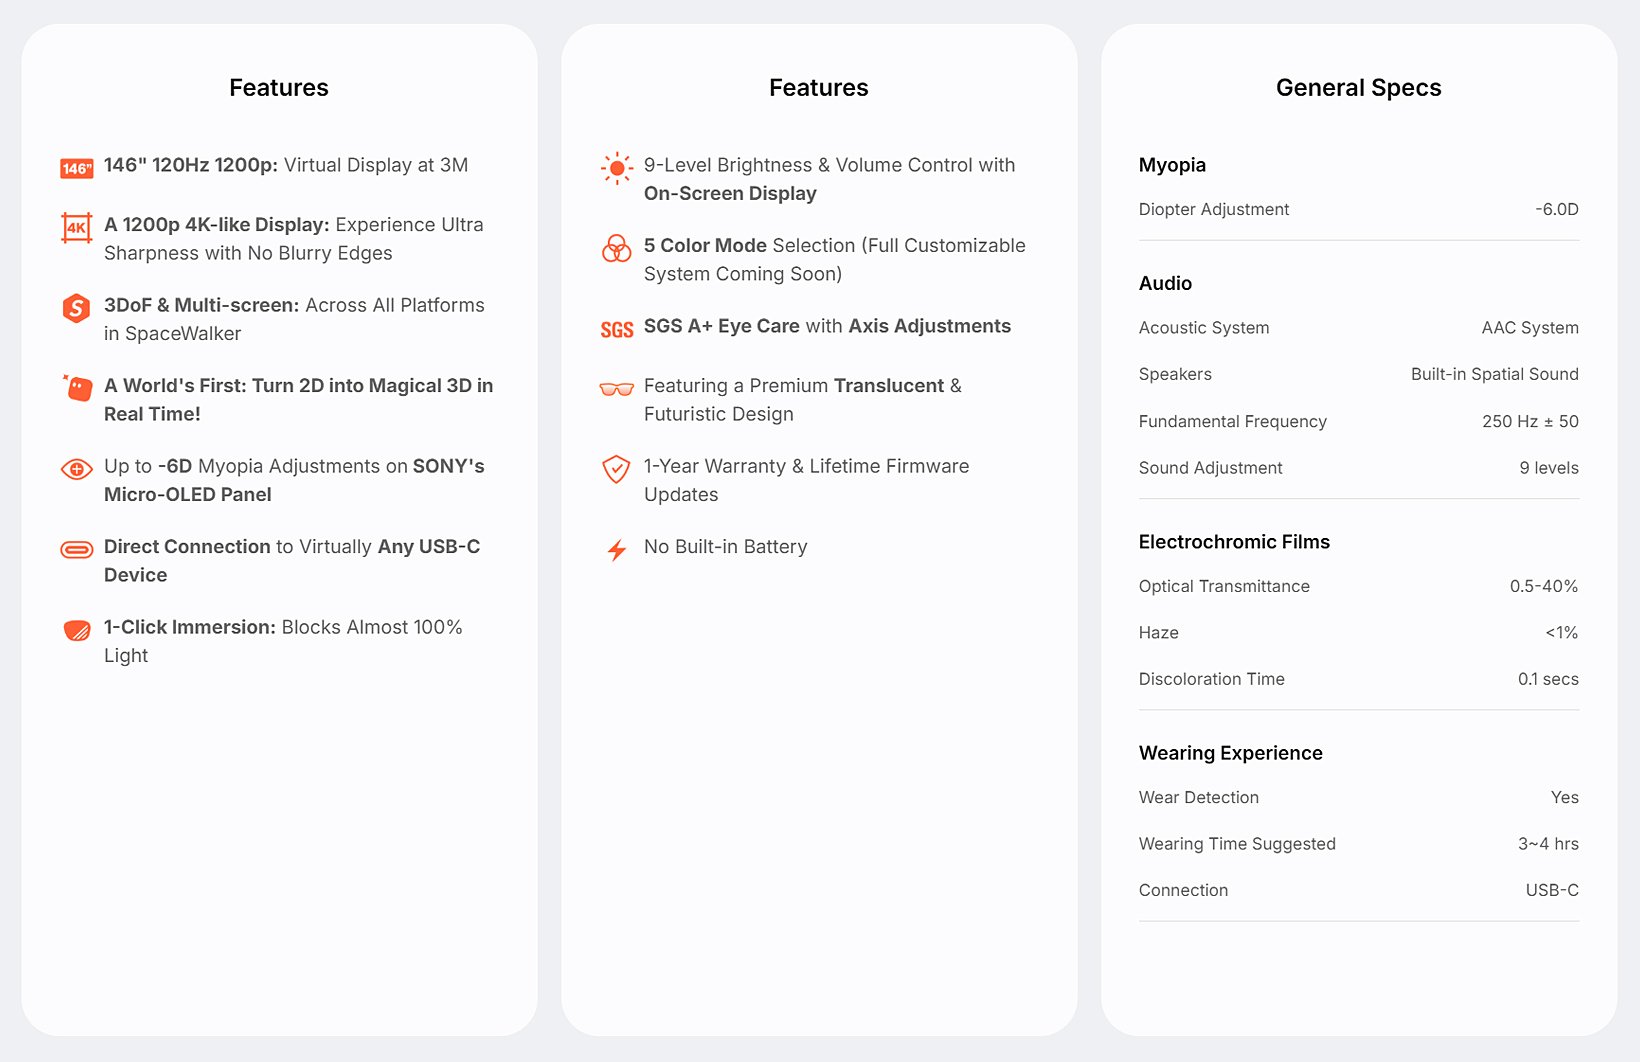Click the warranty shield checkmark icon
This screenshot has width=1640, height=1062.
[617, 468]
